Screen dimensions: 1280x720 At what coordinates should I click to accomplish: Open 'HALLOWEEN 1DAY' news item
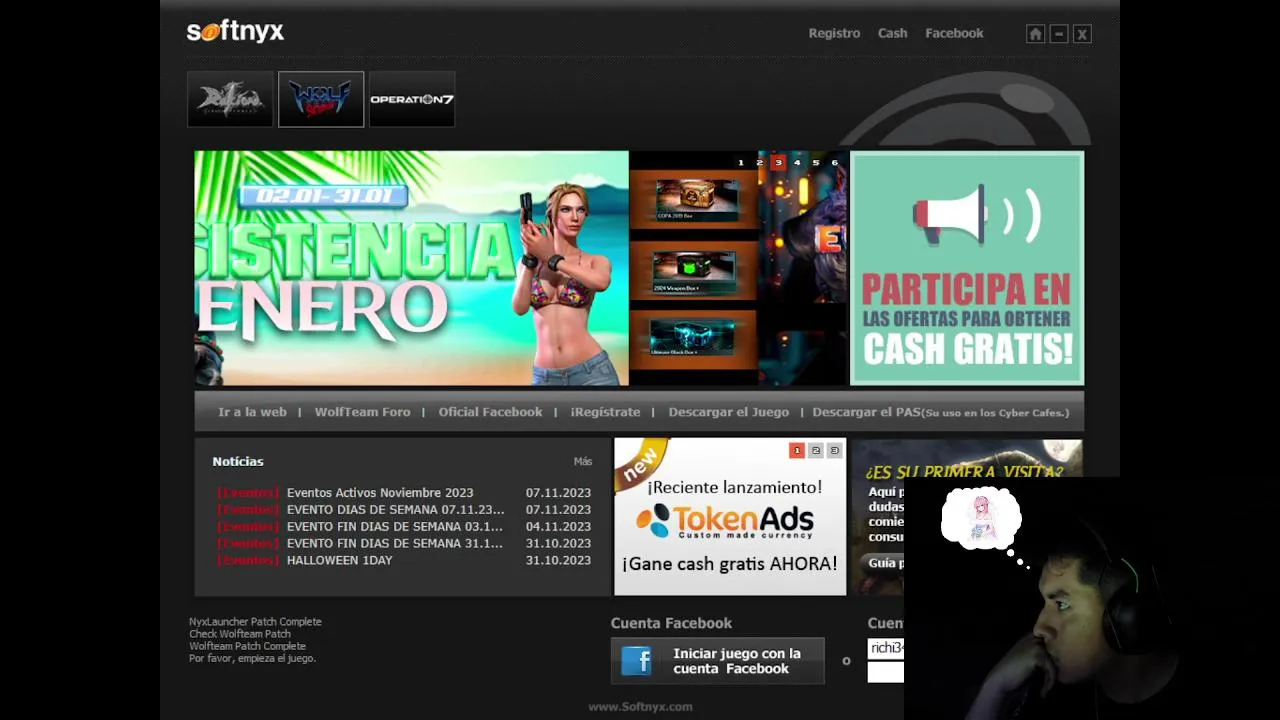coord(339,561)
